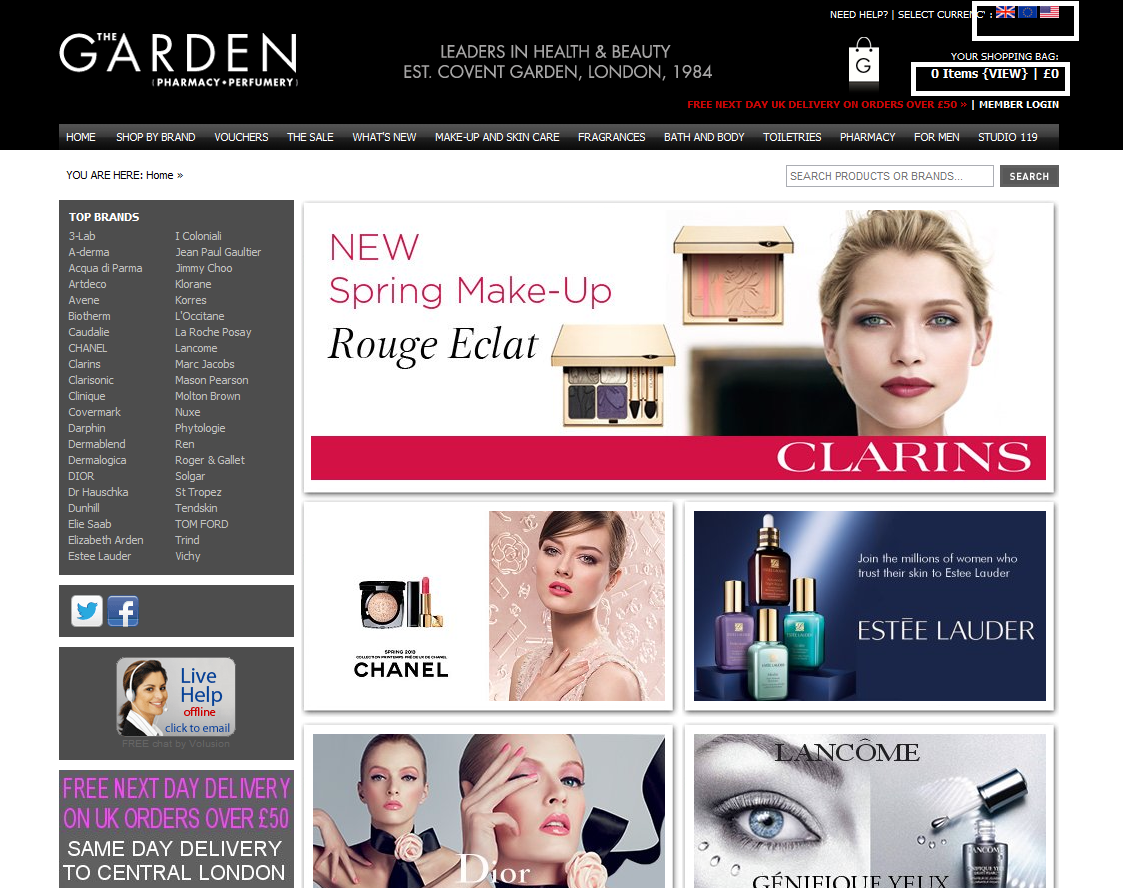
Task: Click The Garden Pharmacy logo
Action: [178, 60]
